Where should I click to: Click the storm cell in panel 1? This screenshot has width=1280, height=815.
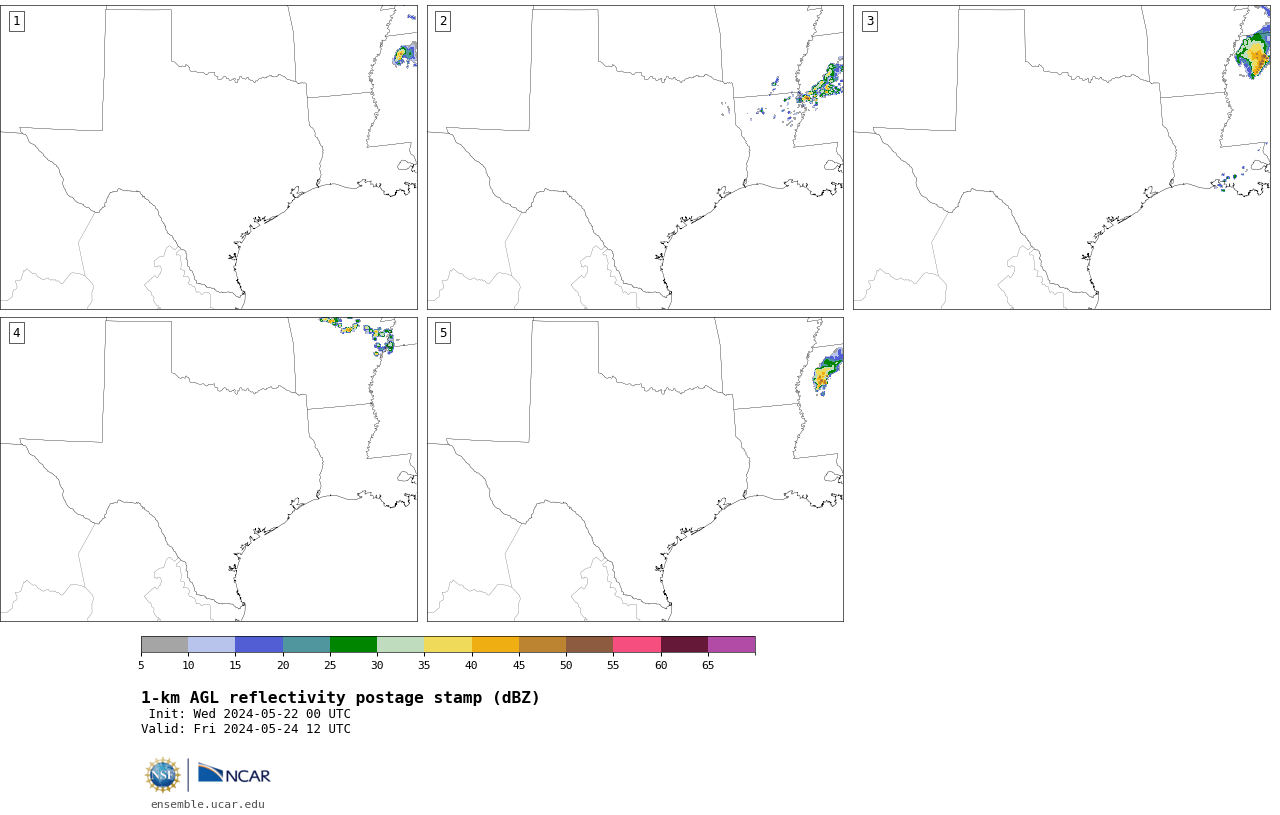point(404,55)
